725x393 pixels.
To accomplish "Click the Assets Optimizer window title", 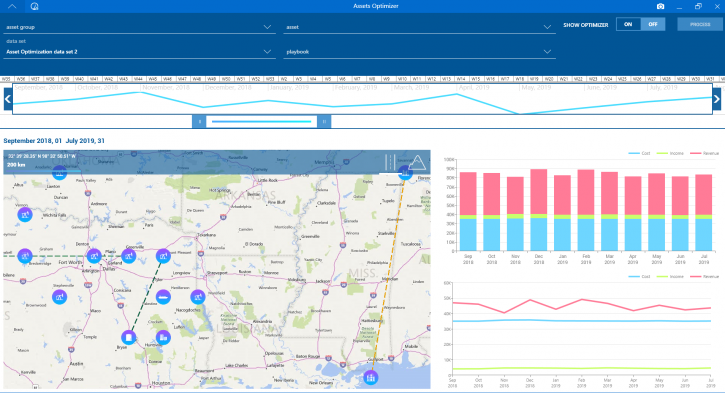I will click(x=375, y=6).
